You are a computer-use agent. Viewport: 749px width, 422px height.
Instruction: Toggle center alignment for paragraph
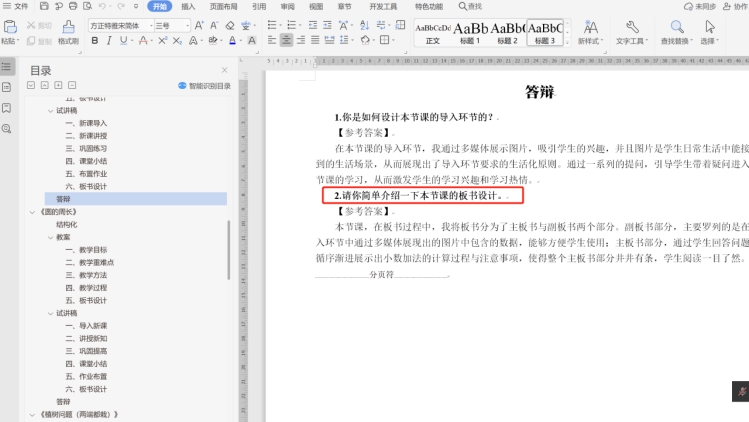click(x=287, y=41)
